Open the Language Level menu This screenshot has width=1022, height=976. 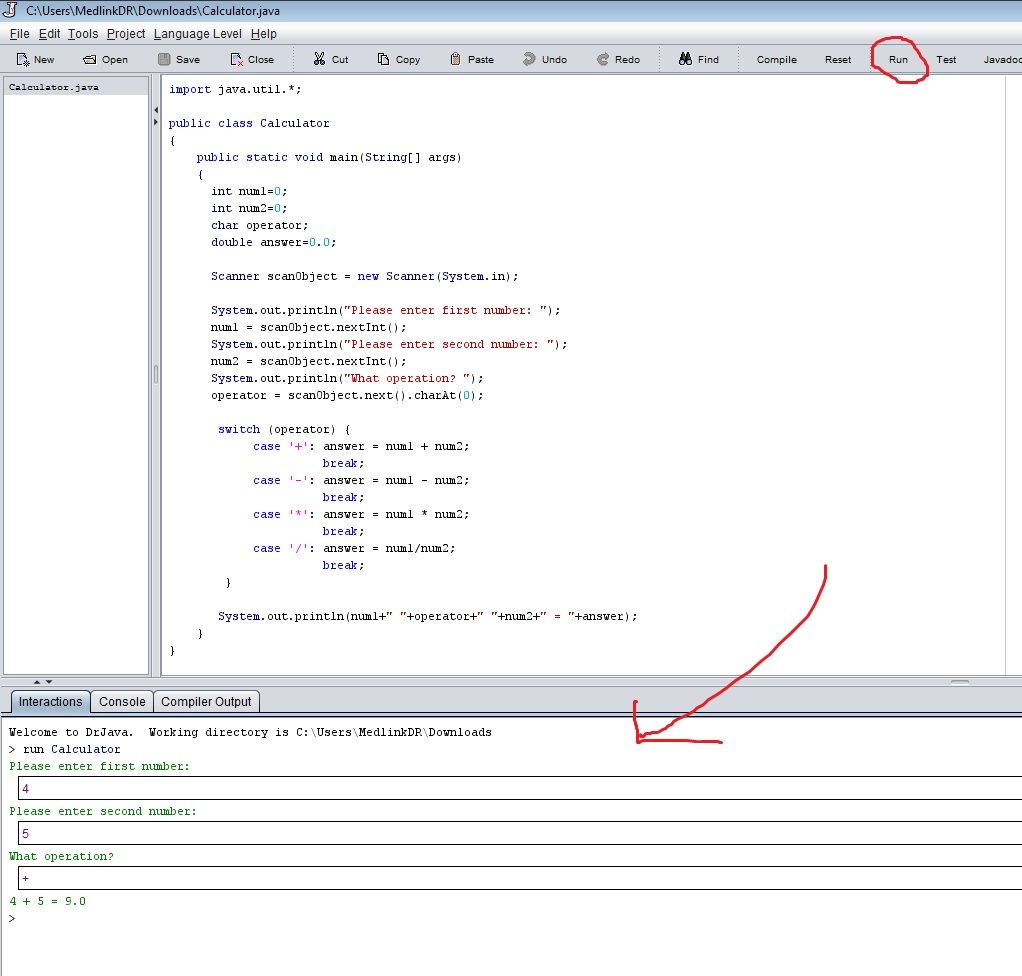(197, 34)
